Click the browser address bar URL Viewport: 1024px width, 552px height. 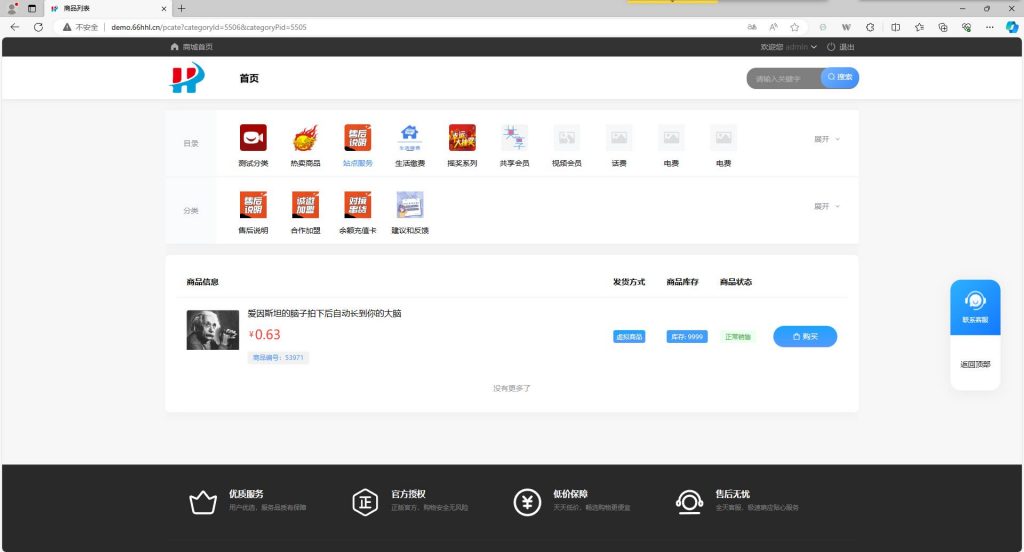(209, 27)
